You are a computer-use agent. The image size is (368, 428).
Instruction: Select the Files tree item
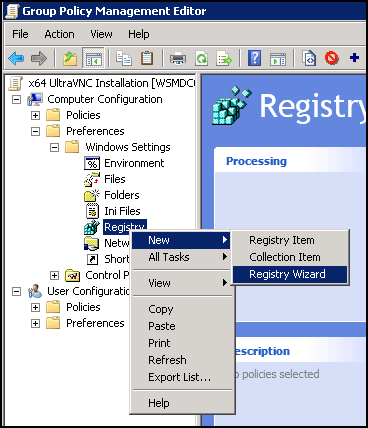point(115,179)
